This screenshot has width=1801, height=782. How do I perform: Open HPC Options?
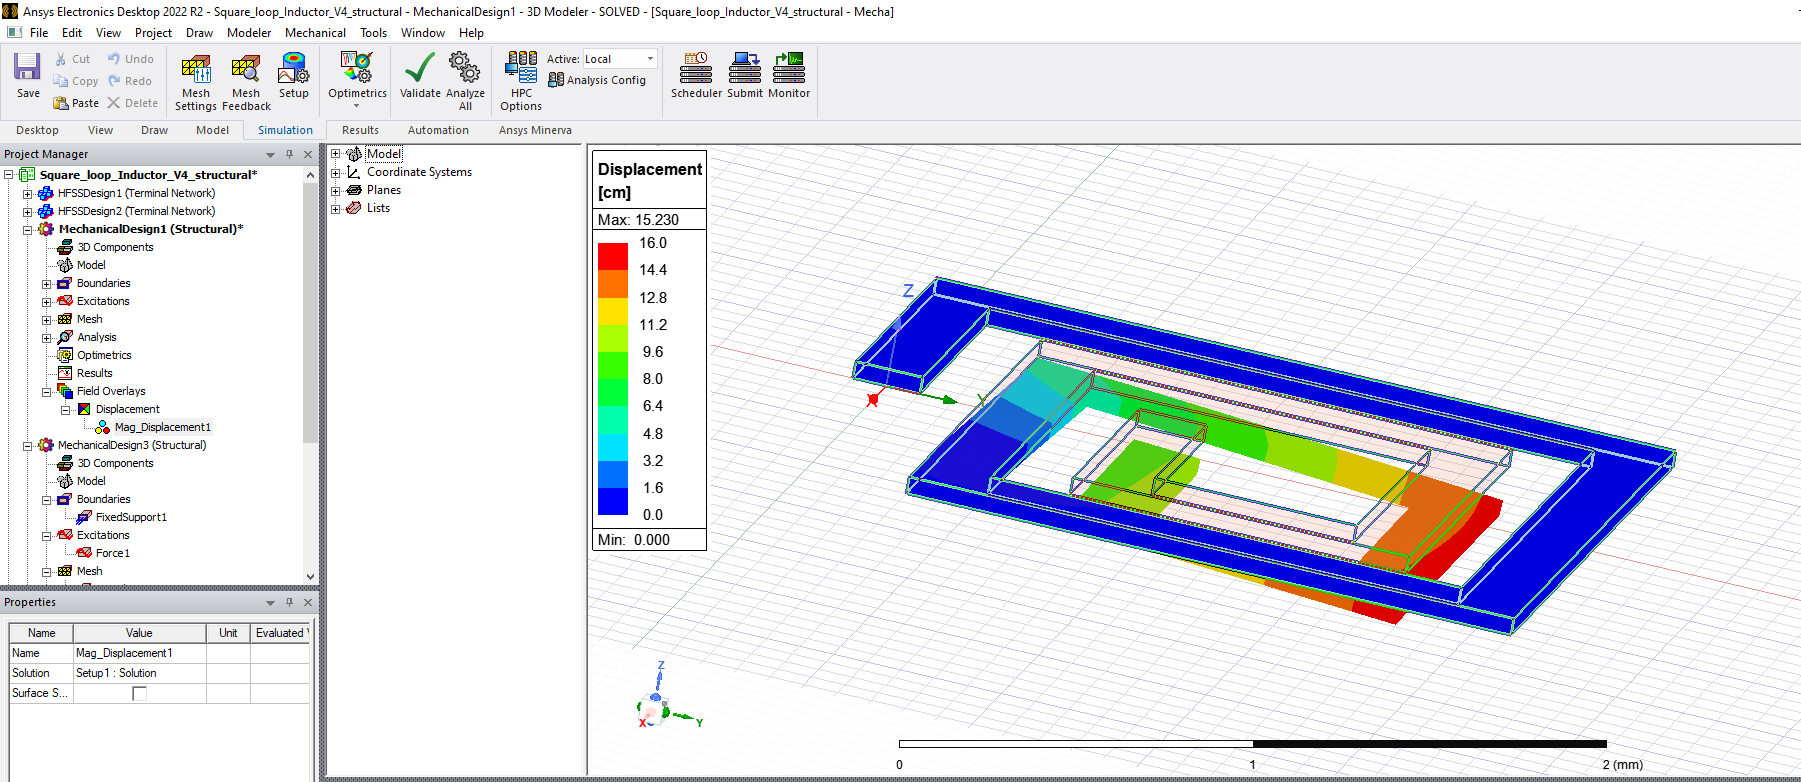521,68
